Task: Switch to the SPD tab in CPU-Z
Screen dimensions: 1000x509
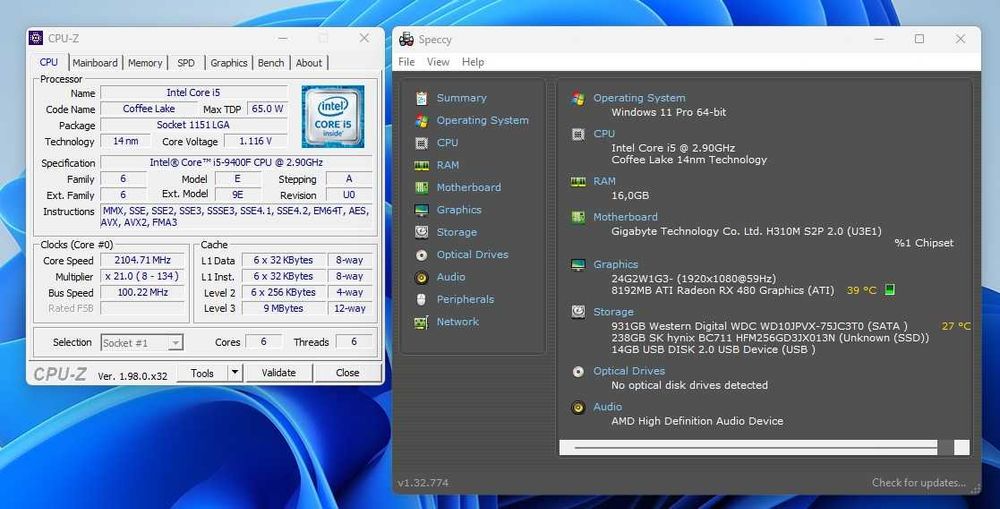Action: (186, 63)
